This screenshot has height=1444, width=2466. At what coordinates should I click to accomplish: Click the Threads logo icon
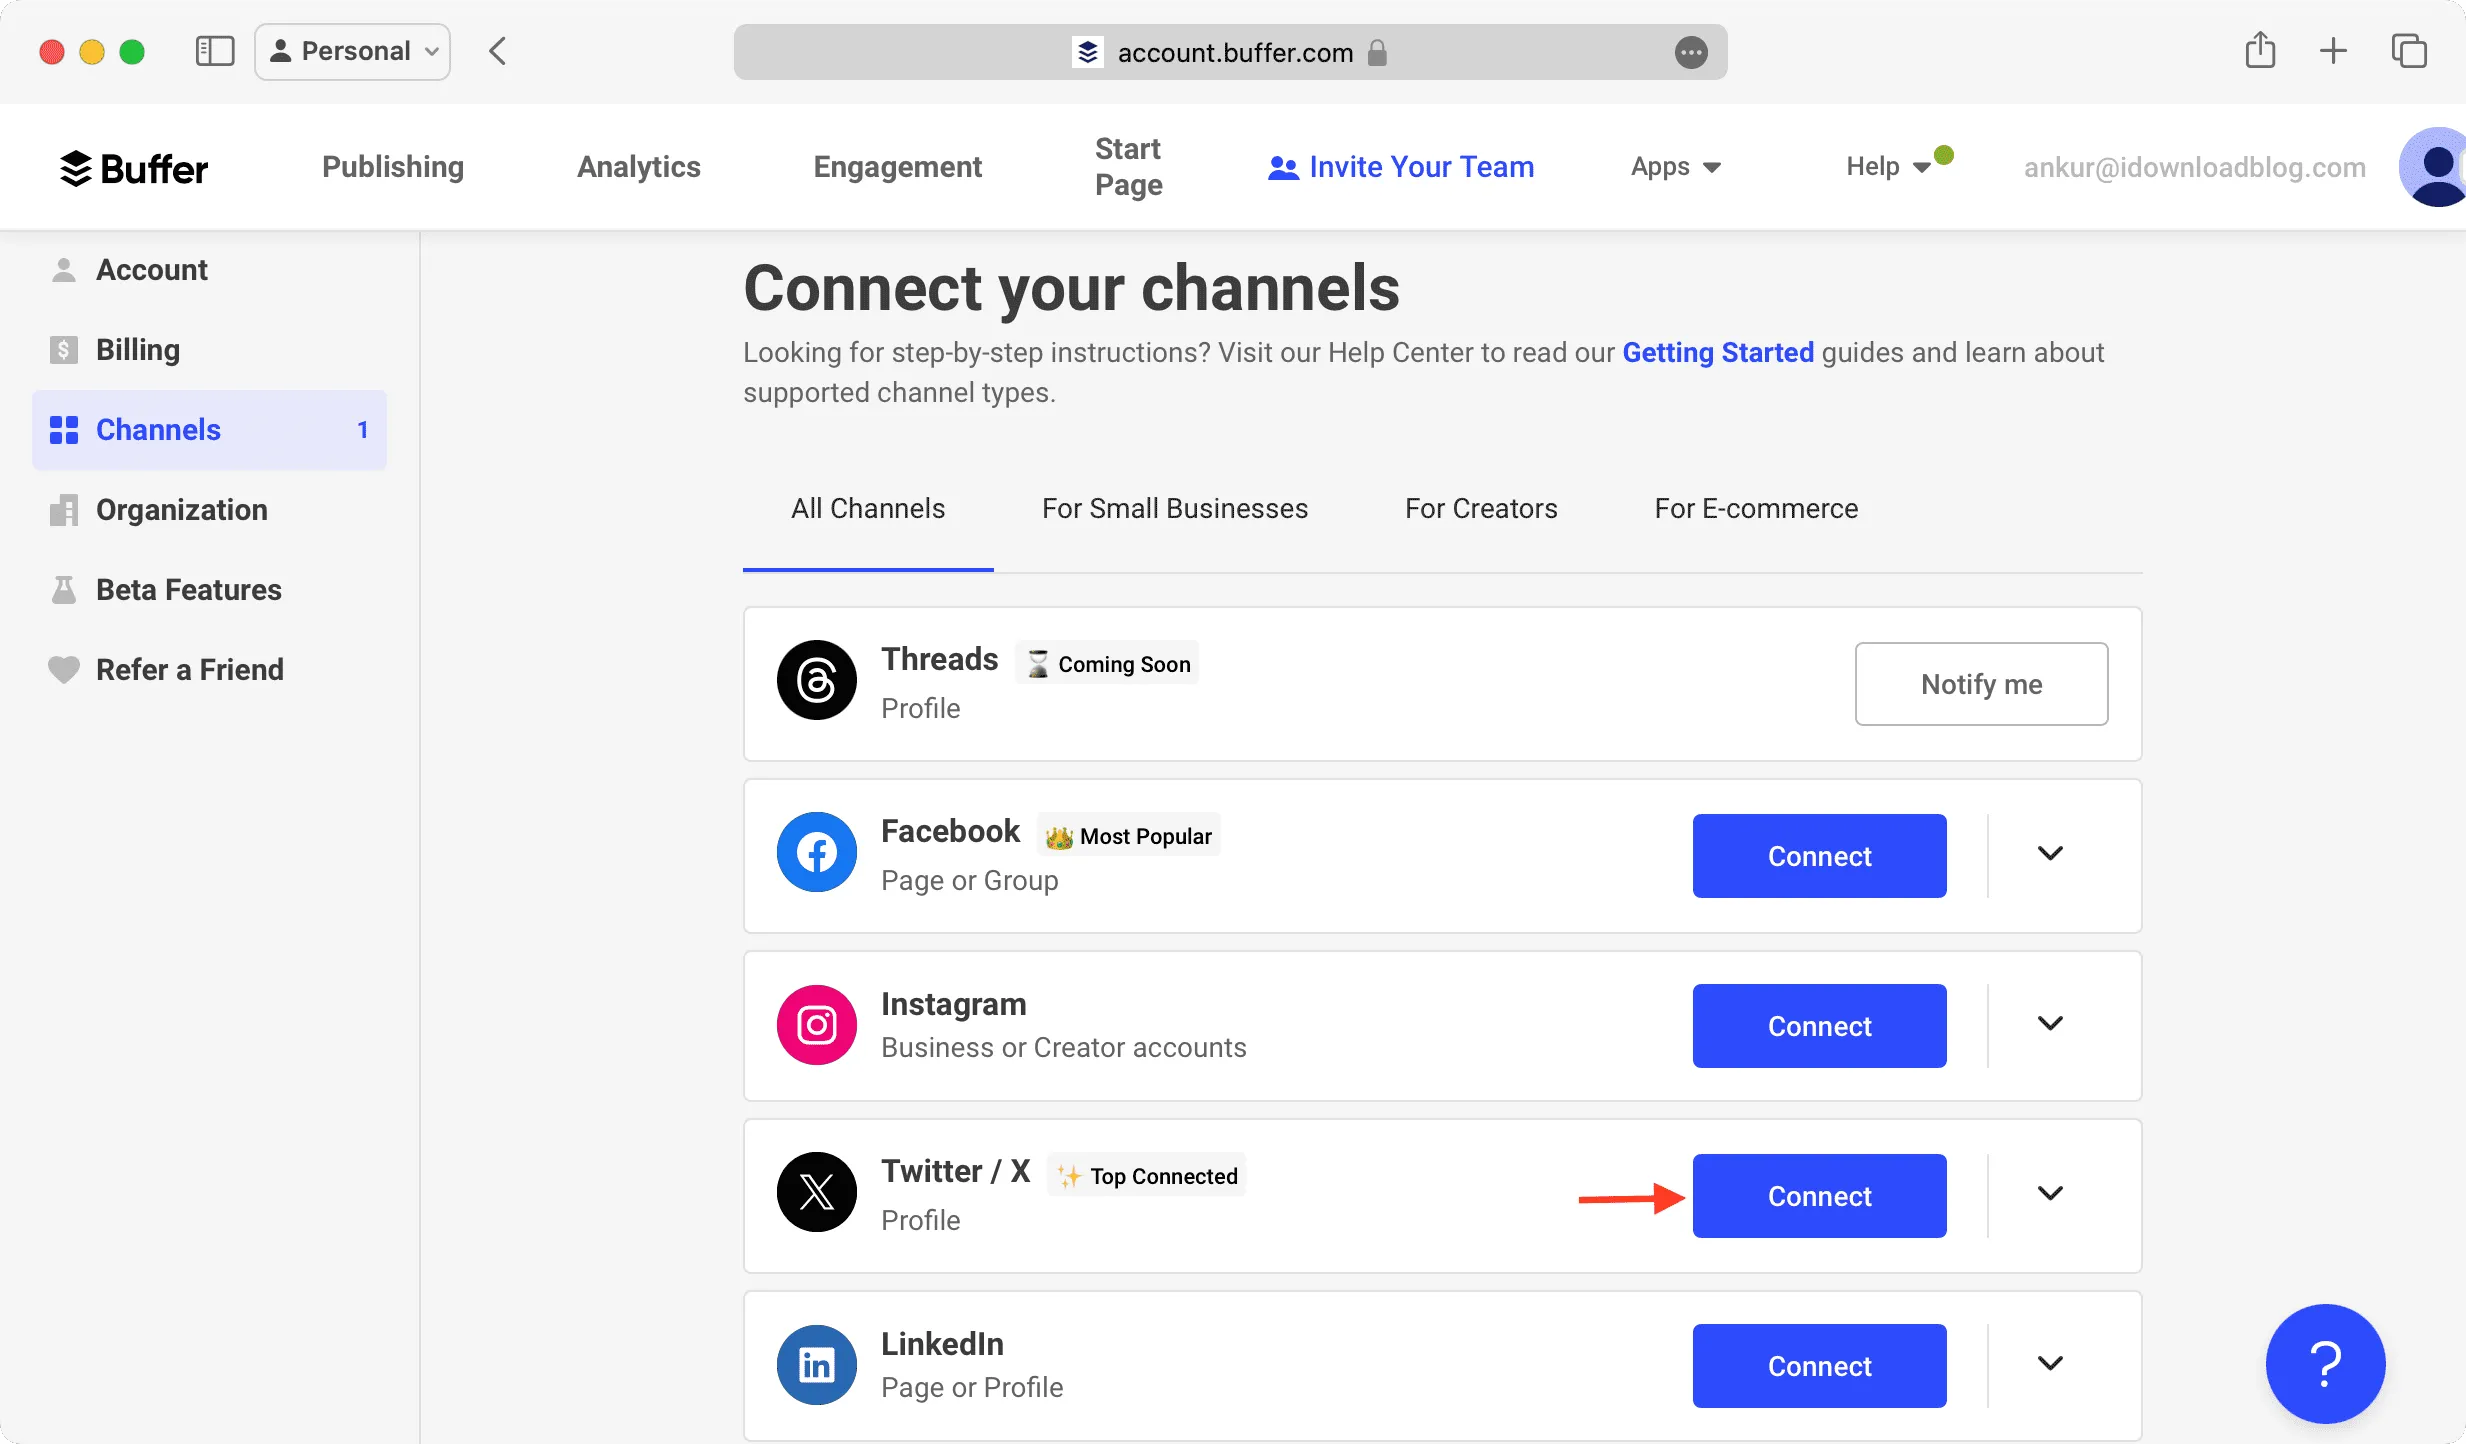point(817,680)
